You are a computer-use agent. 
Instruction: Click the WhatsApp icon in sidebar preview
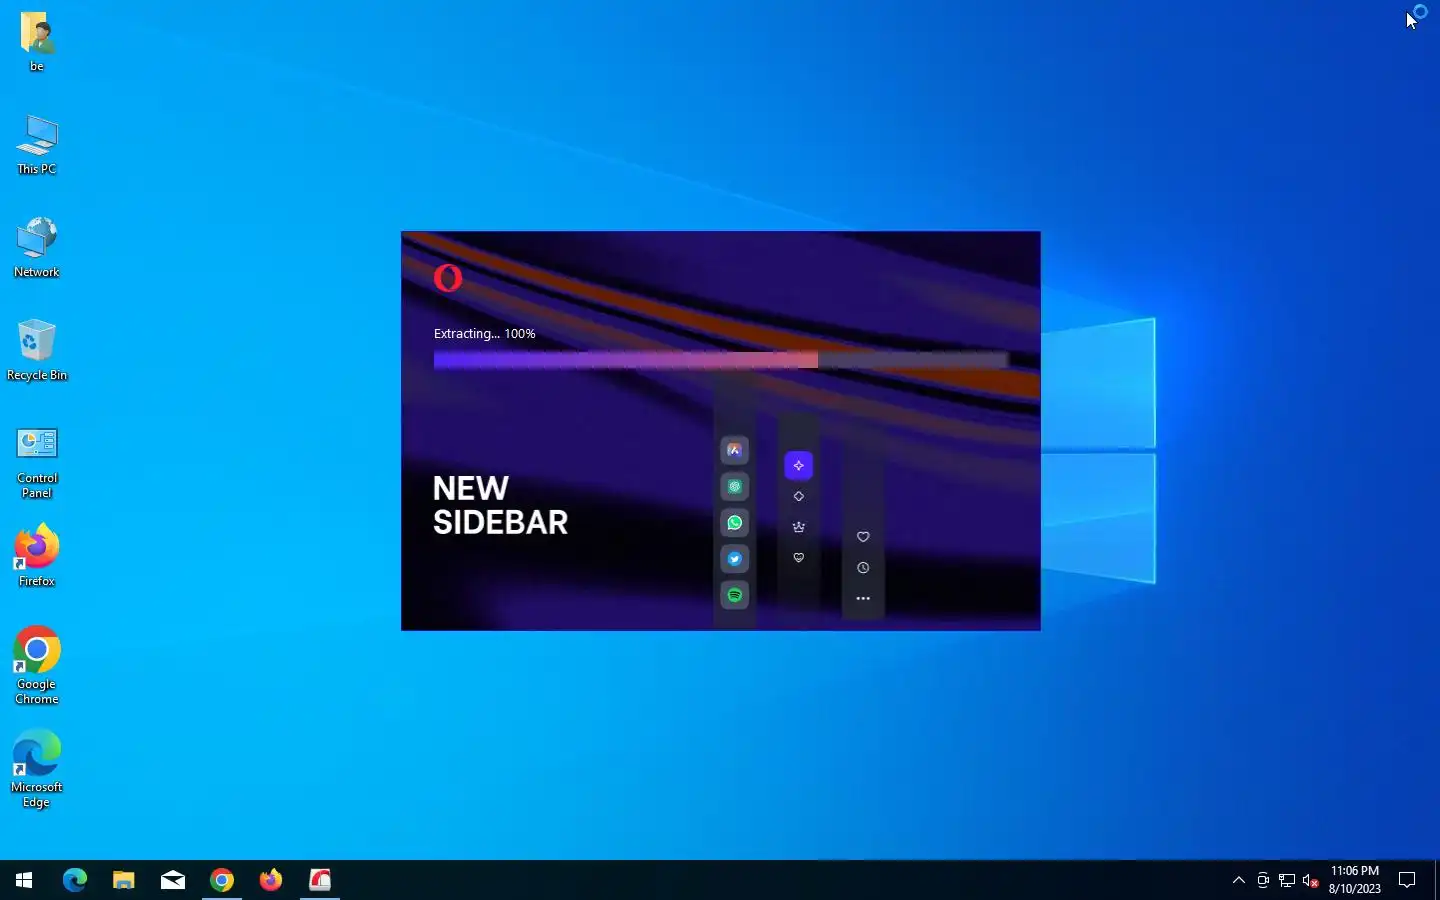[735, 523]
